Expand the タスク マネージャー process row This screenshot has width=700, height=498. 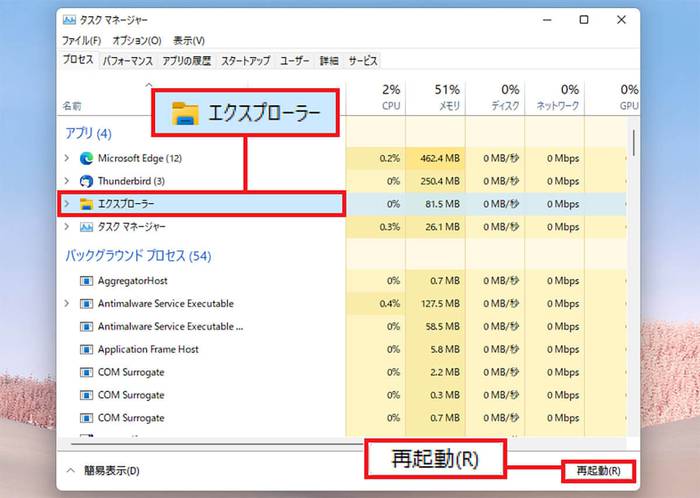coord(67,227)
